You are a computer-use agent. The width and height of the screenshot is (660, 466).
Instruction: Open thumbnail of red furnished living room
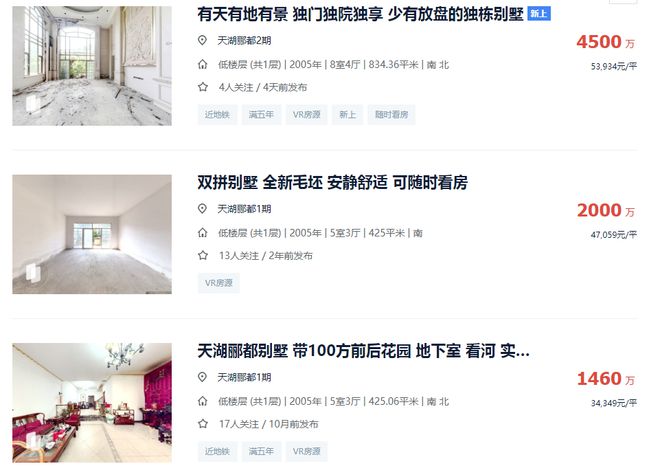point(92,403)
